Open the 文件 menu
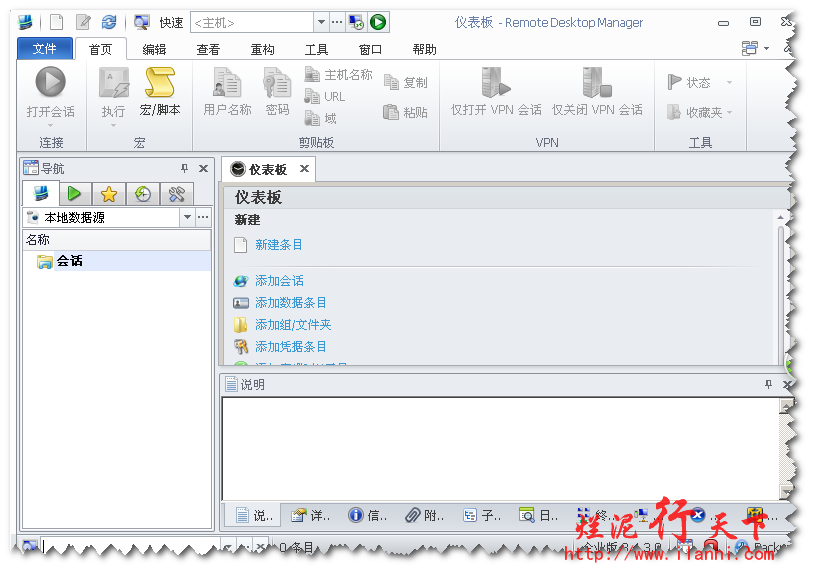 click(45, 49)
